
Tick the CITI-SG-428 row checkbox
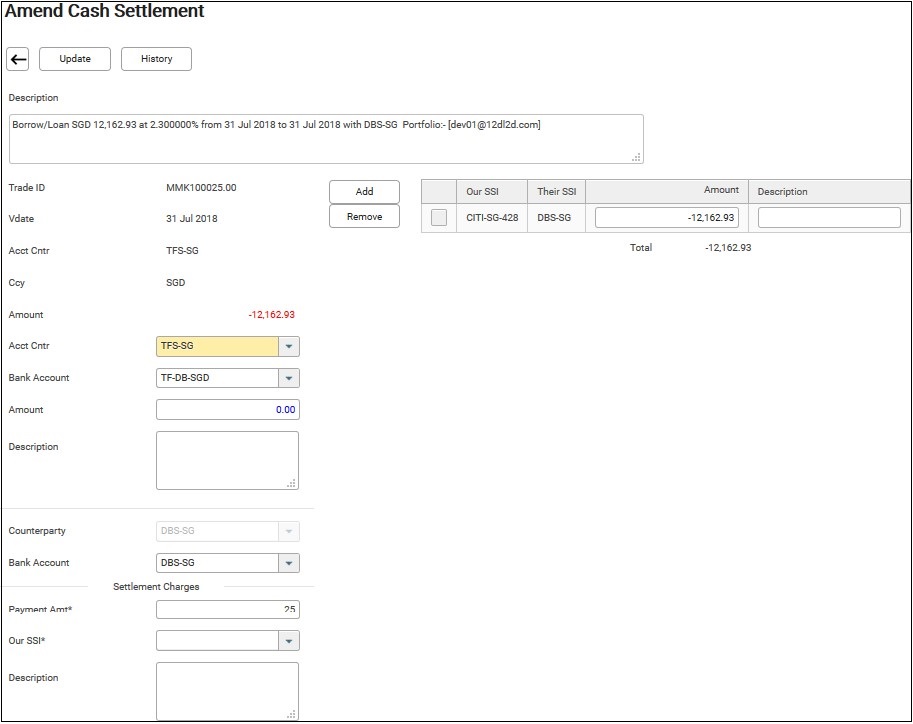click(x=439, y=218)
